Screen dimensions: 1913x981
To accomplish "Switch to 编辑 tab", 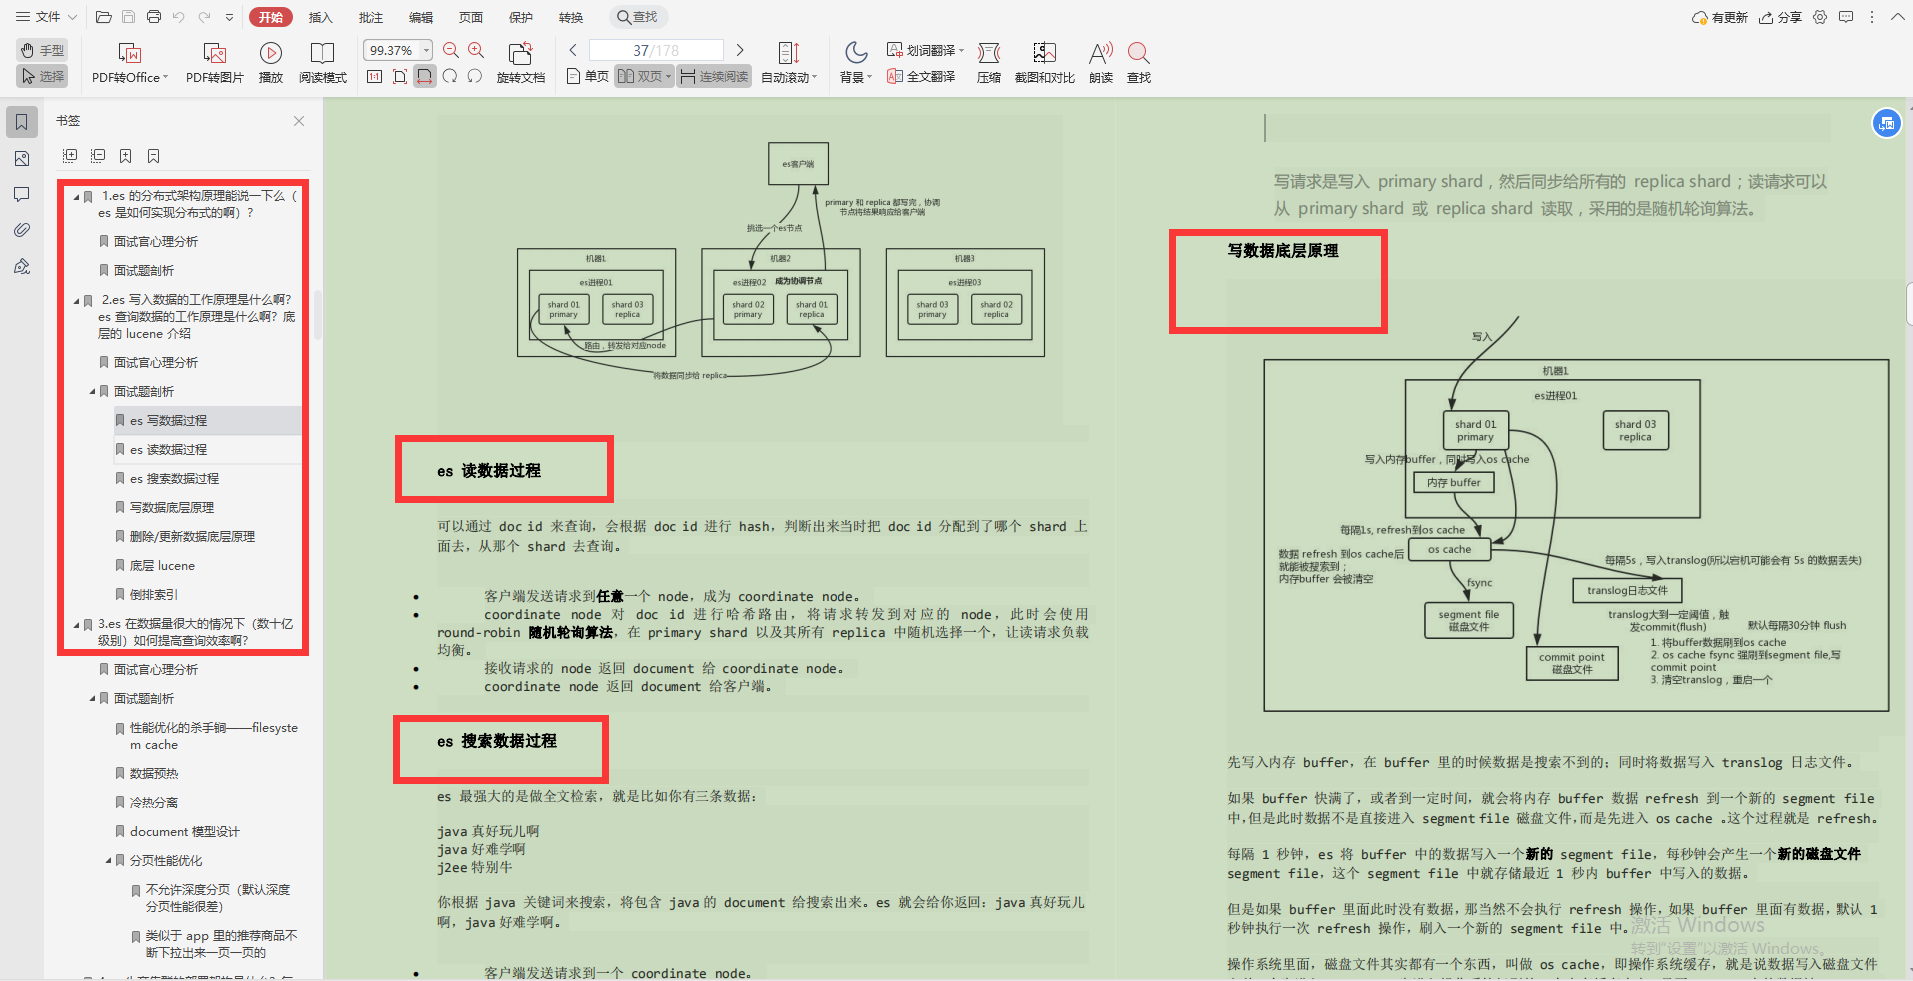I will (421, 17).
